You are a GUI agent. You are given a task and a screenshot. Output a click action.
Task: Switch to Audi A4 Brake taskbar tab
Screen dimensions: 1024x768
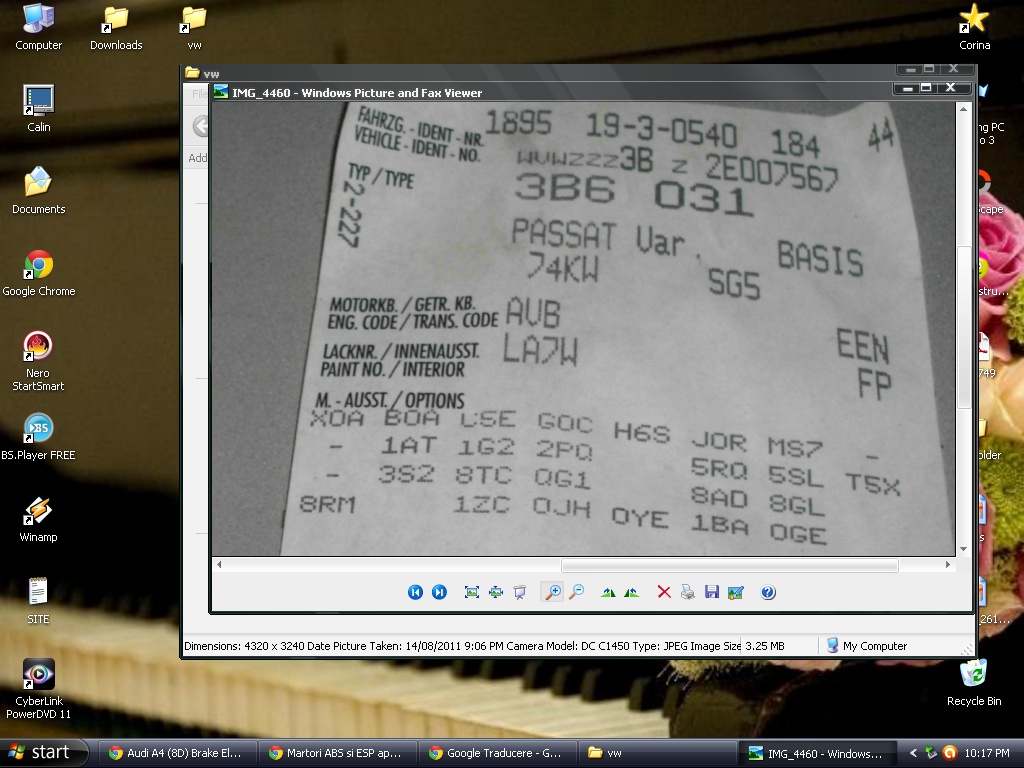[x=176, y=753]
